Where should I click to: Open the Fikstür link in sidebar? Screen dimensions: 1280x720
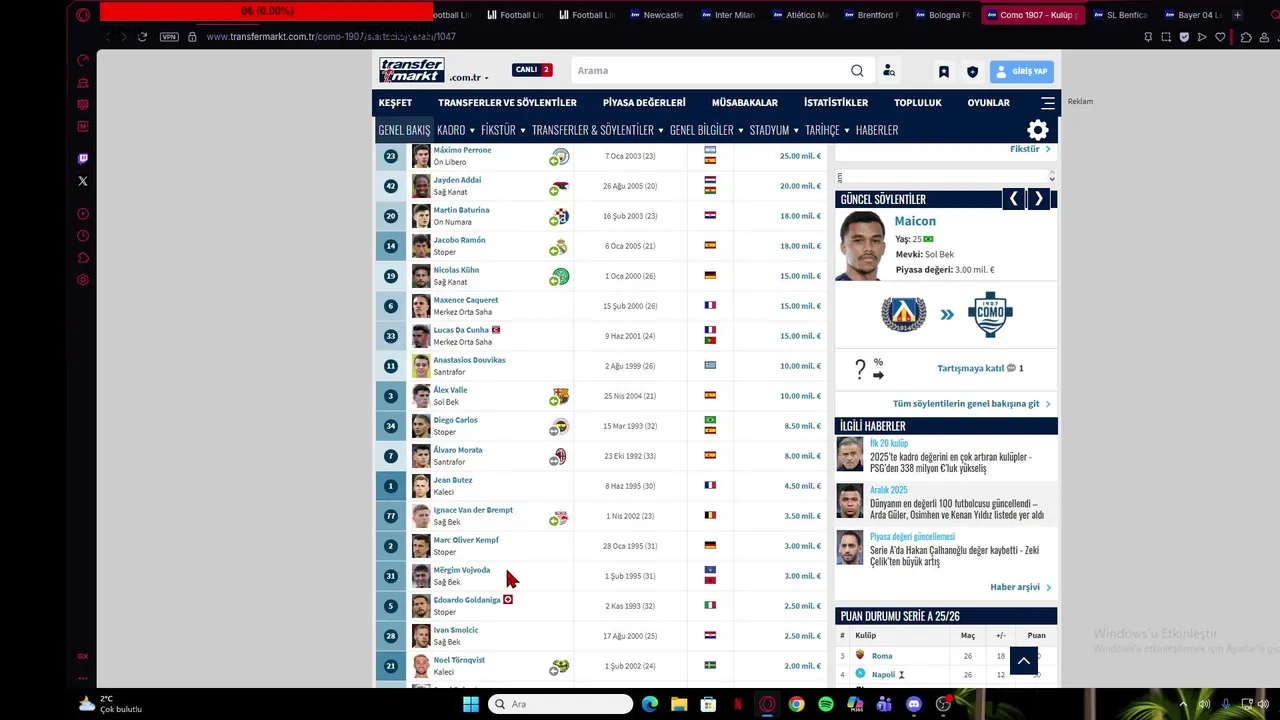1025,149
